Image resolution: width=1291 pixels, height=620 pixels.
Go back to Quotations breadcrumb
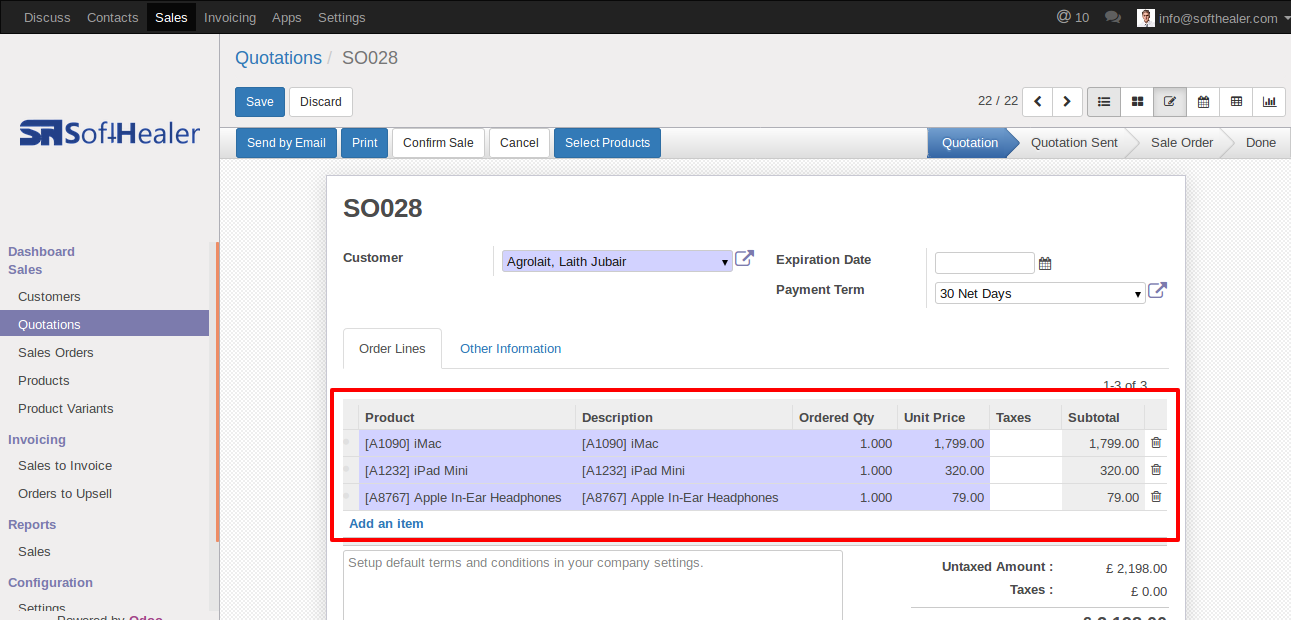[x=278, y=58]
